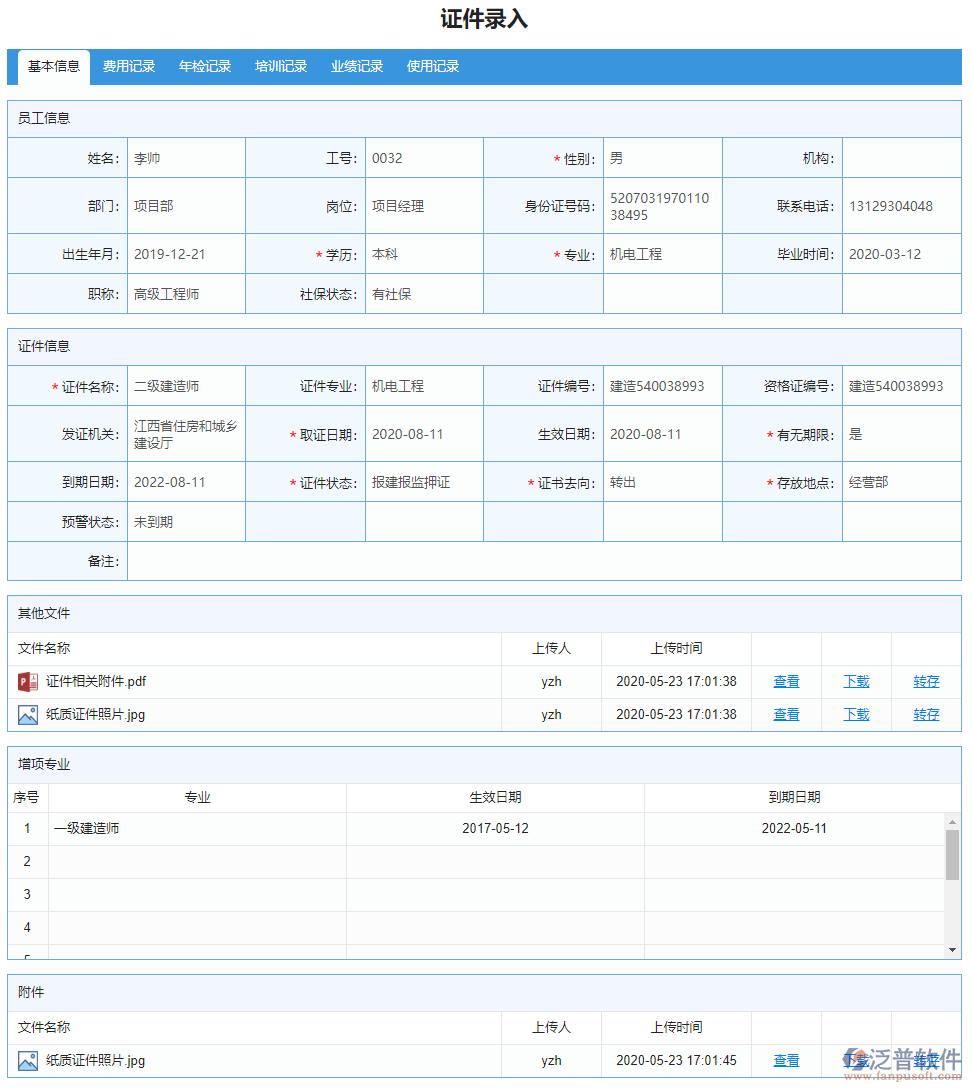Open the 培训记录 tab

280,66
